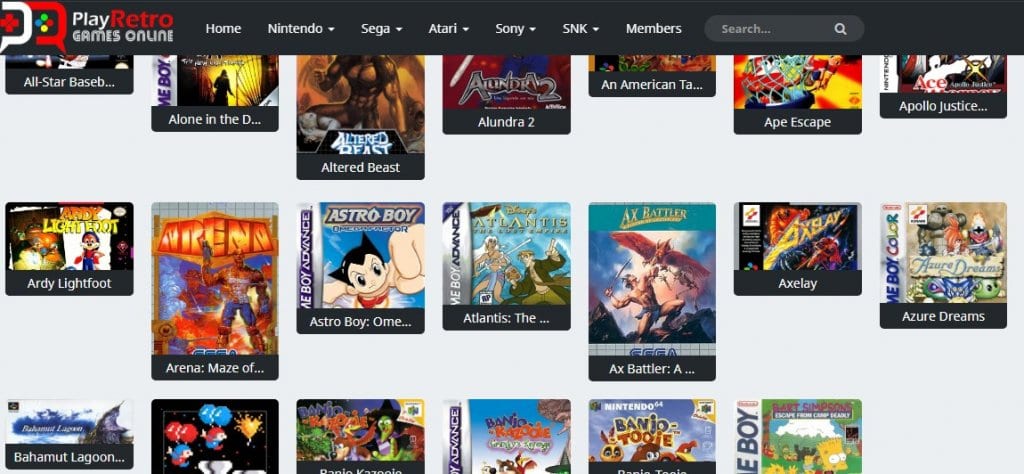Viewport: 1024px width, 474px height.
Task: Select the Banjo-Tooie cover thumbnail
Action: point(652,430)
